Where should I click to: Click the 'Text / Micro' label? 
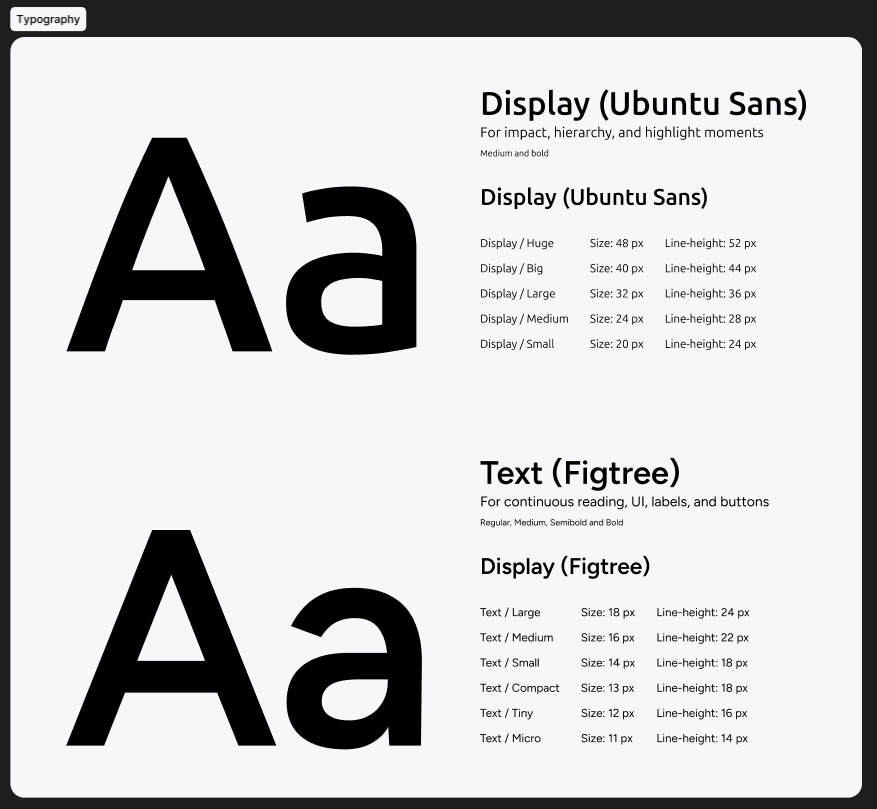(510, 739)
